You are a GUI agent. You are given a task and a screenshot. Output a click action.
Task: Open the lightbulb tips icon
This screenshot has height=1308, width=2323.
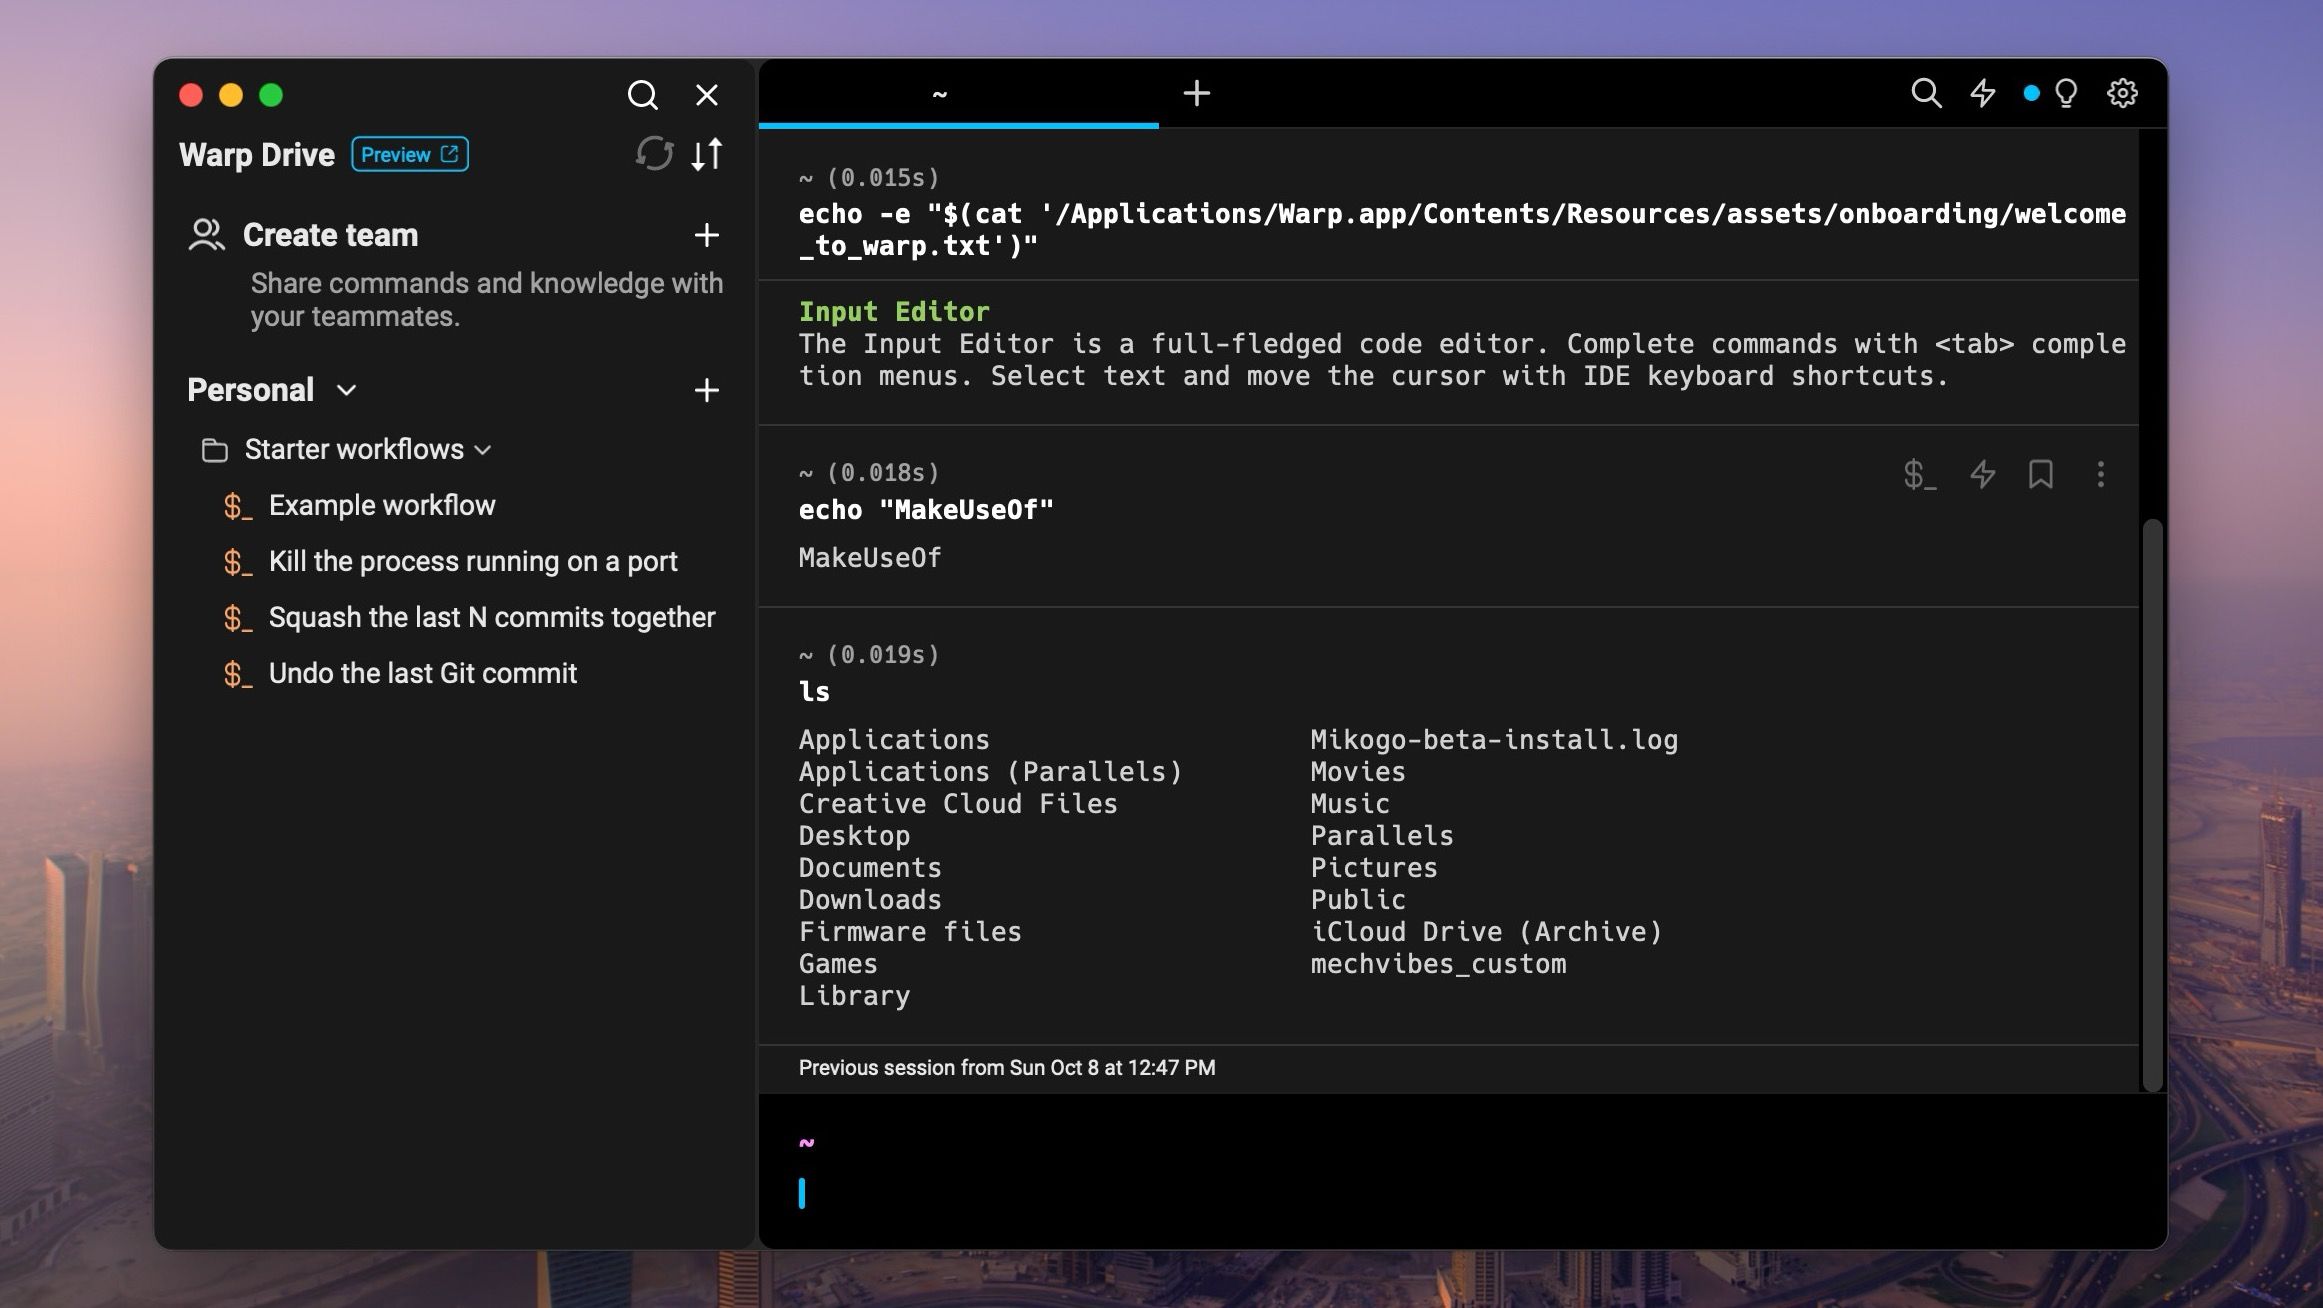(x=2066, y=92)
